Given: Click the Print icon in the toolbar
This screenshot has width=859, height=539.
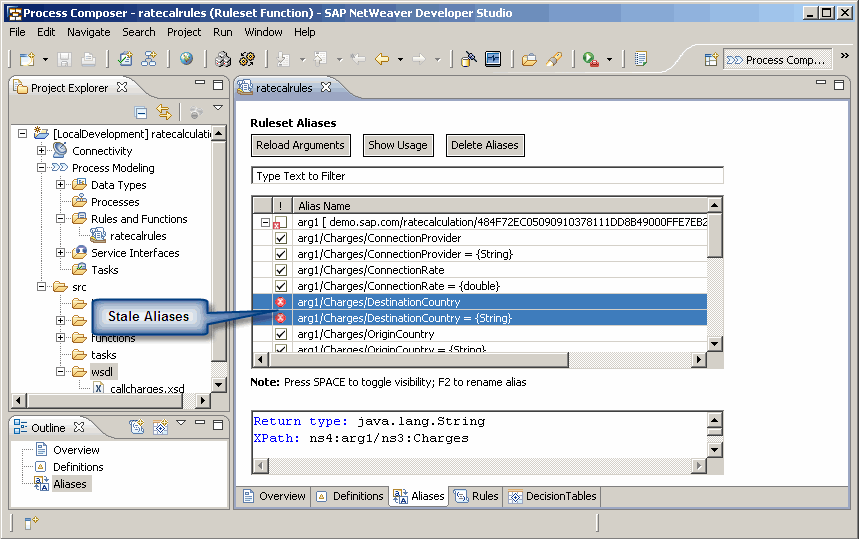Looking at the screenshot, I should 89,60.
